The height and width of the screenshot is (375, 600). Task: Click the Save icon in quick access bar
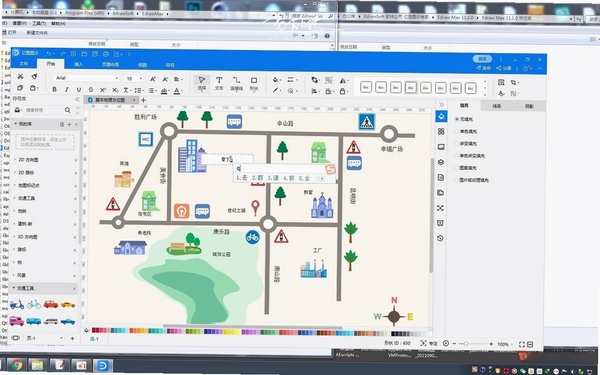pos(95,54)
